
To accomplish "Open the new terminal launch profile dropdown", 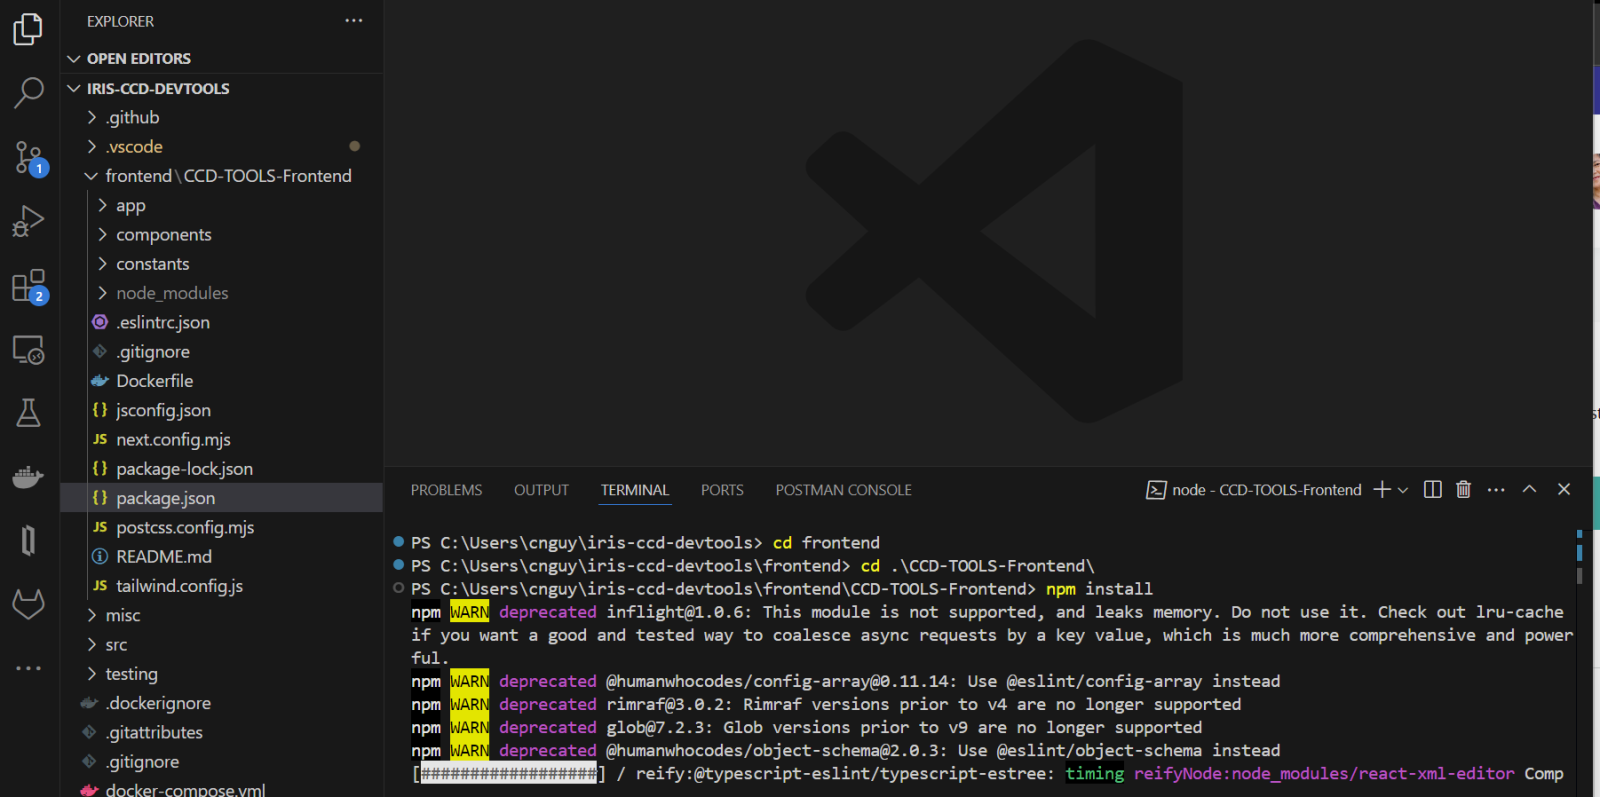I will pyautogui.click(x=1403, y=490).
